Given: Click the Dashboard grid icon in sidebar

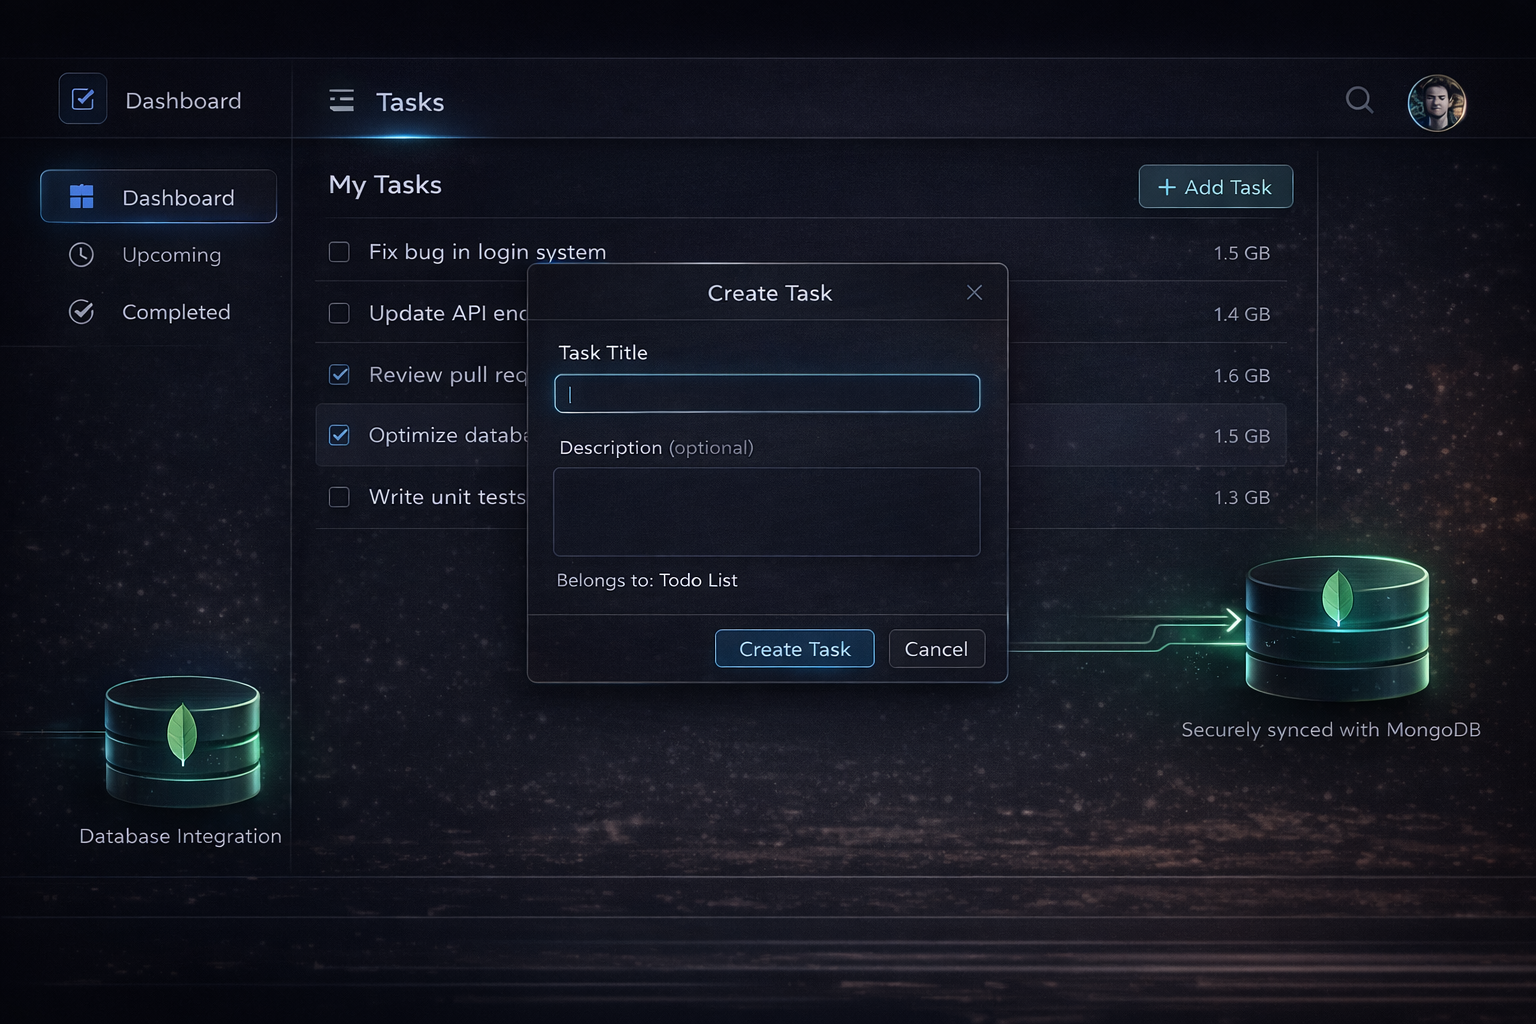Looking at the screenshot, I should (x=81, y=197).
